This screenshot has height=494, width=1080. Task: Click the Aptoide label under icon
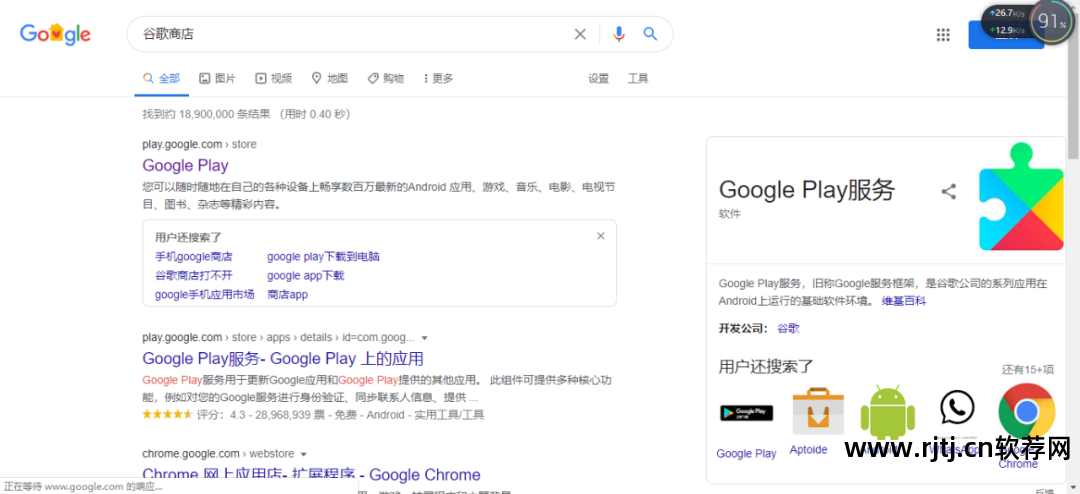809,449
